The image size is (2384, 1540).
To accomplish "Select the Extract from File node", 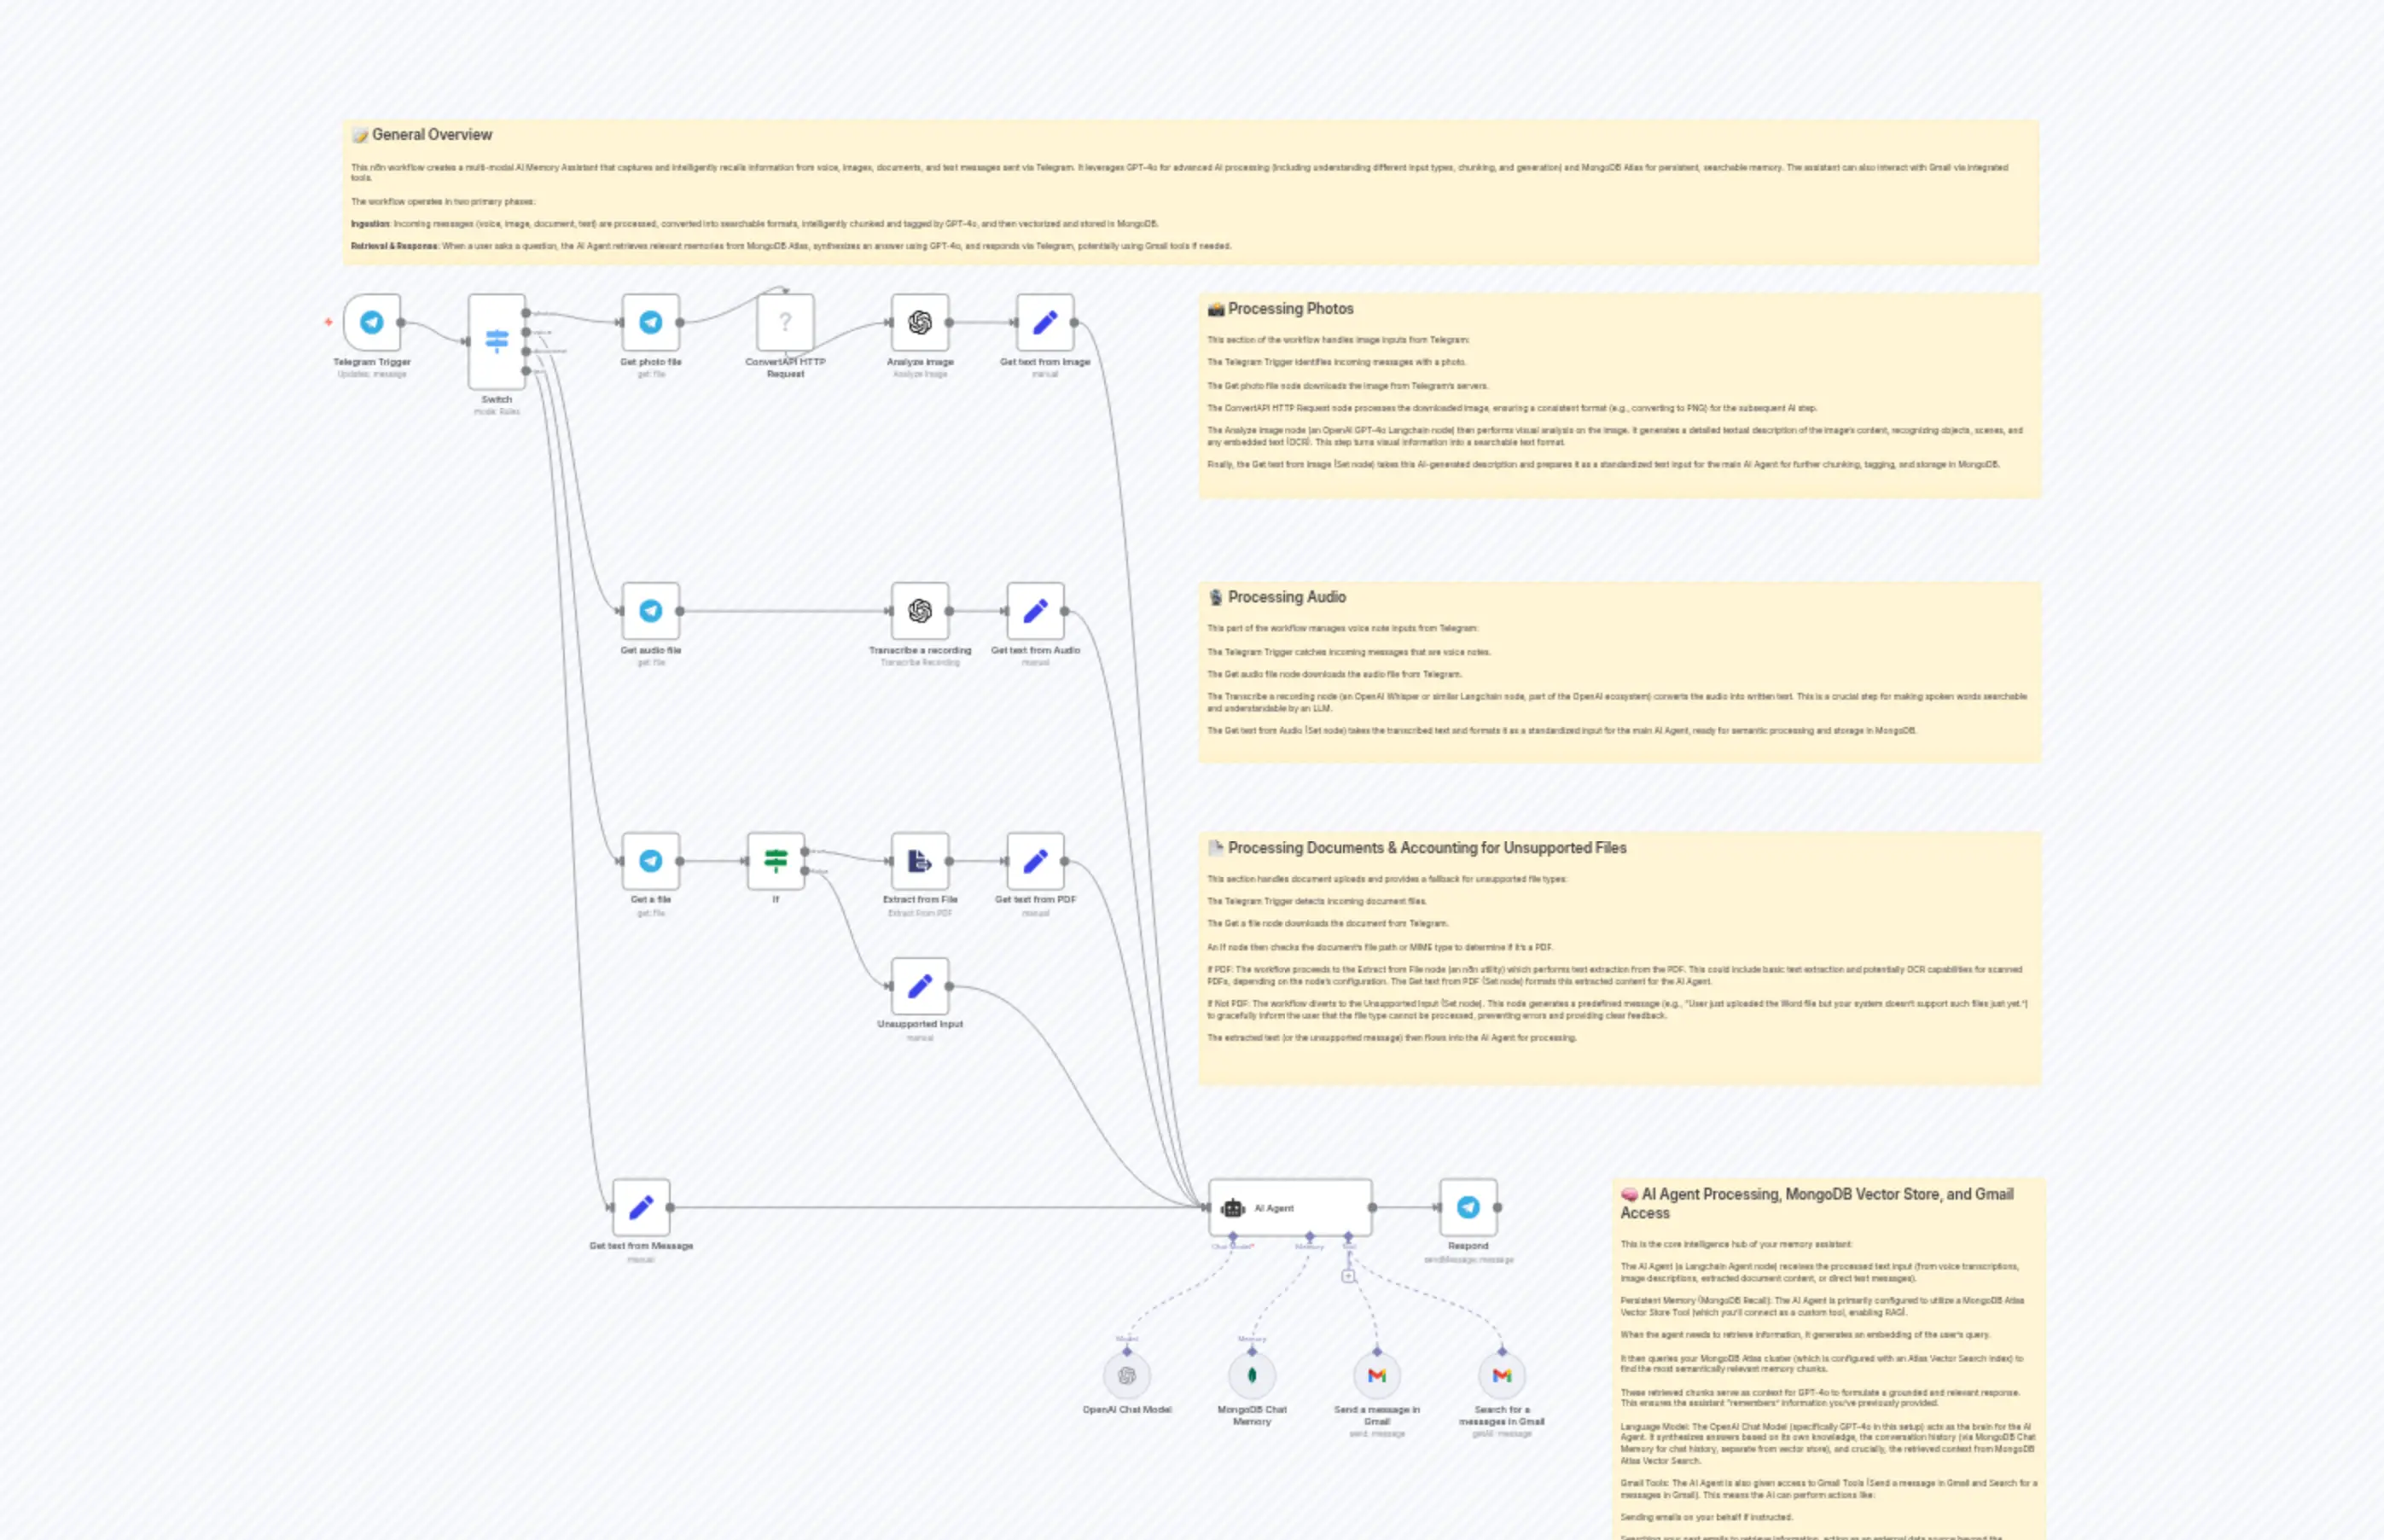I will 919,862.
